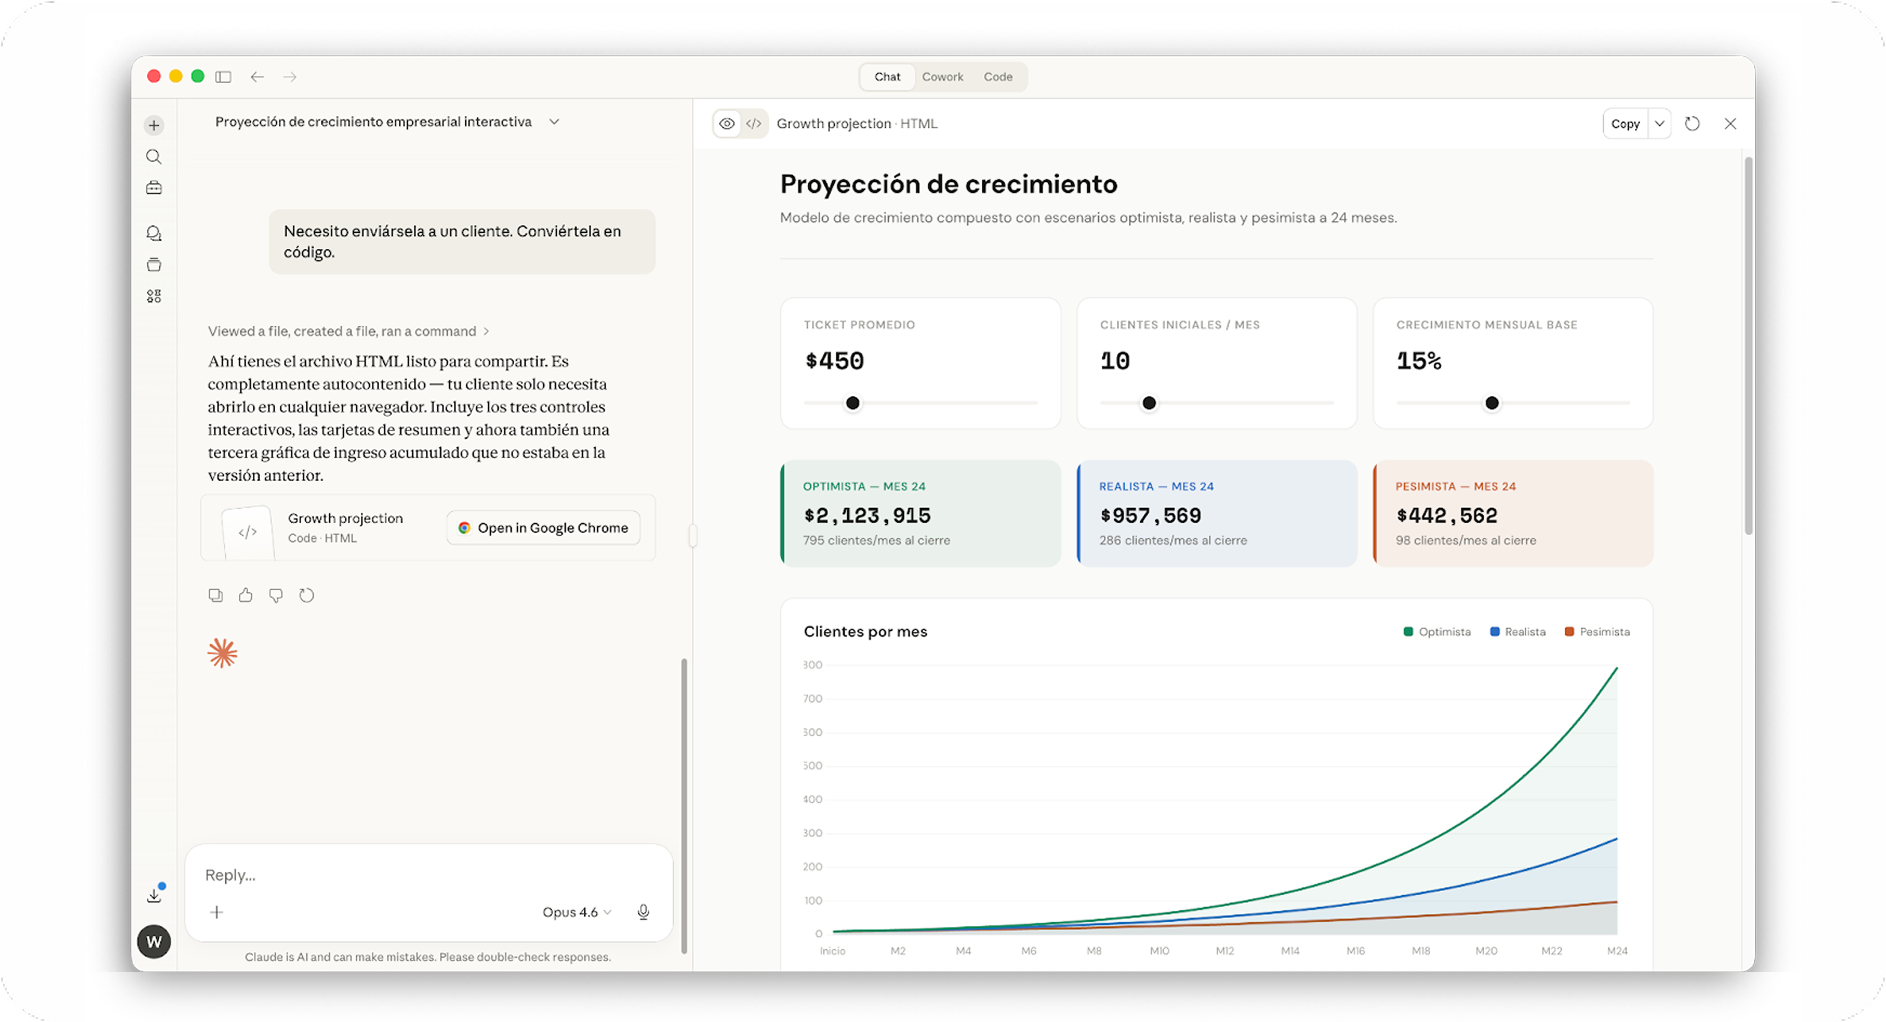Give the response a thumbs up
This screenshot has height=1022, width=1886.
(x=246, y=595)
